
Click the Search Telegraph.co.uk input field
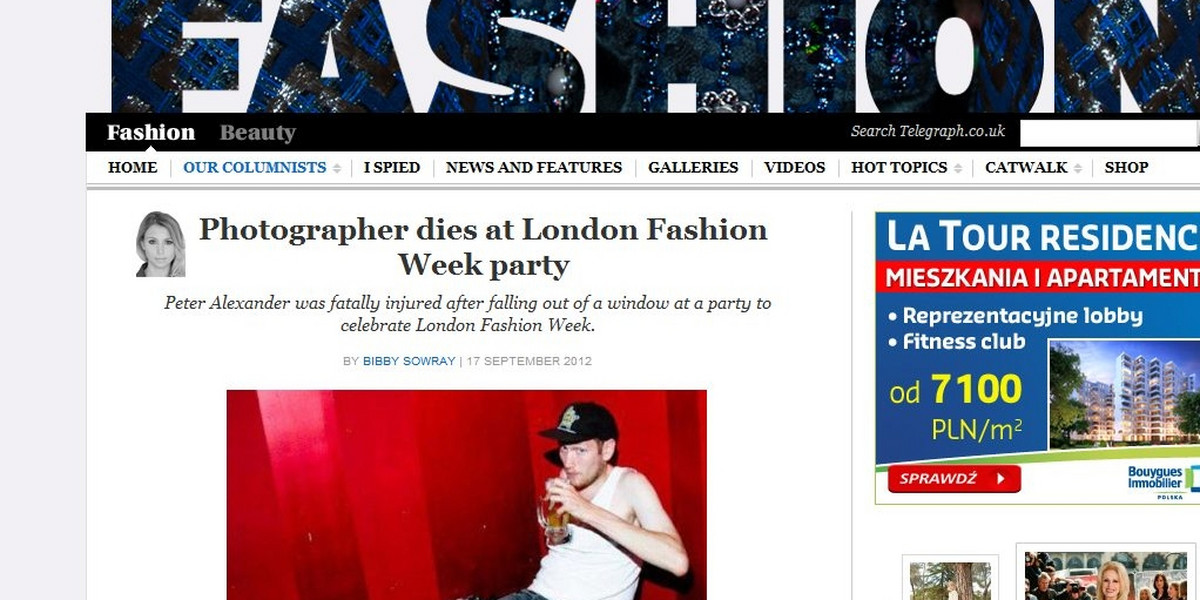(1109, 132)
